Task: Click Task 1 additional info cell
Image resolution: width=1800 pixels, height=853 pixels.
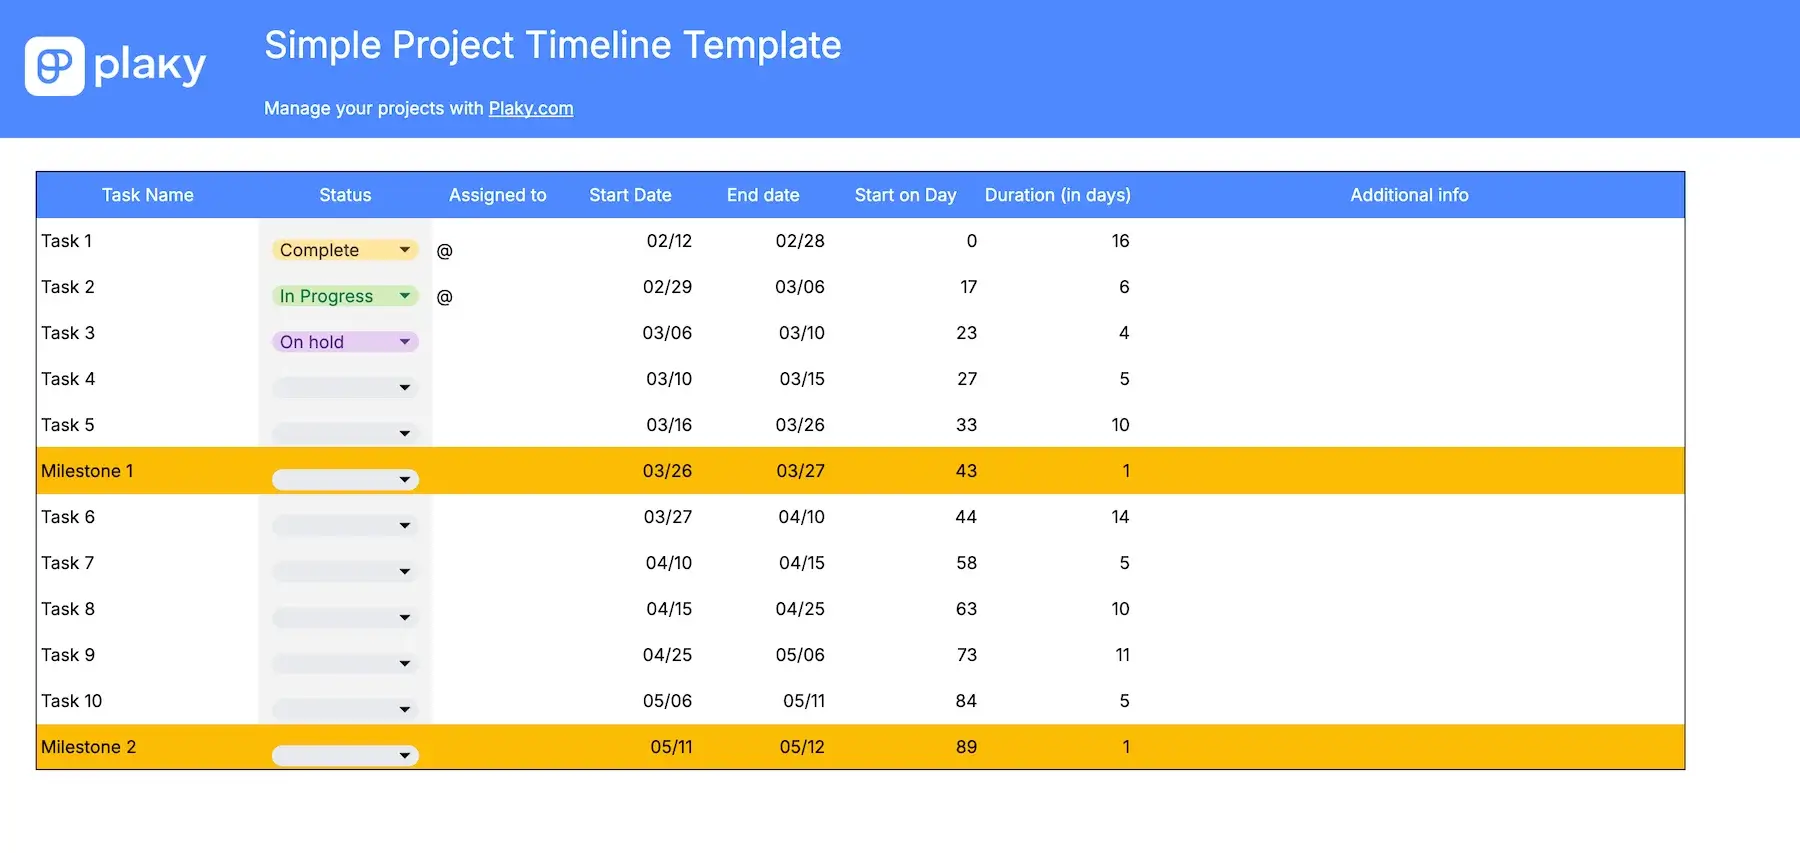Action: pos(1409,242)
